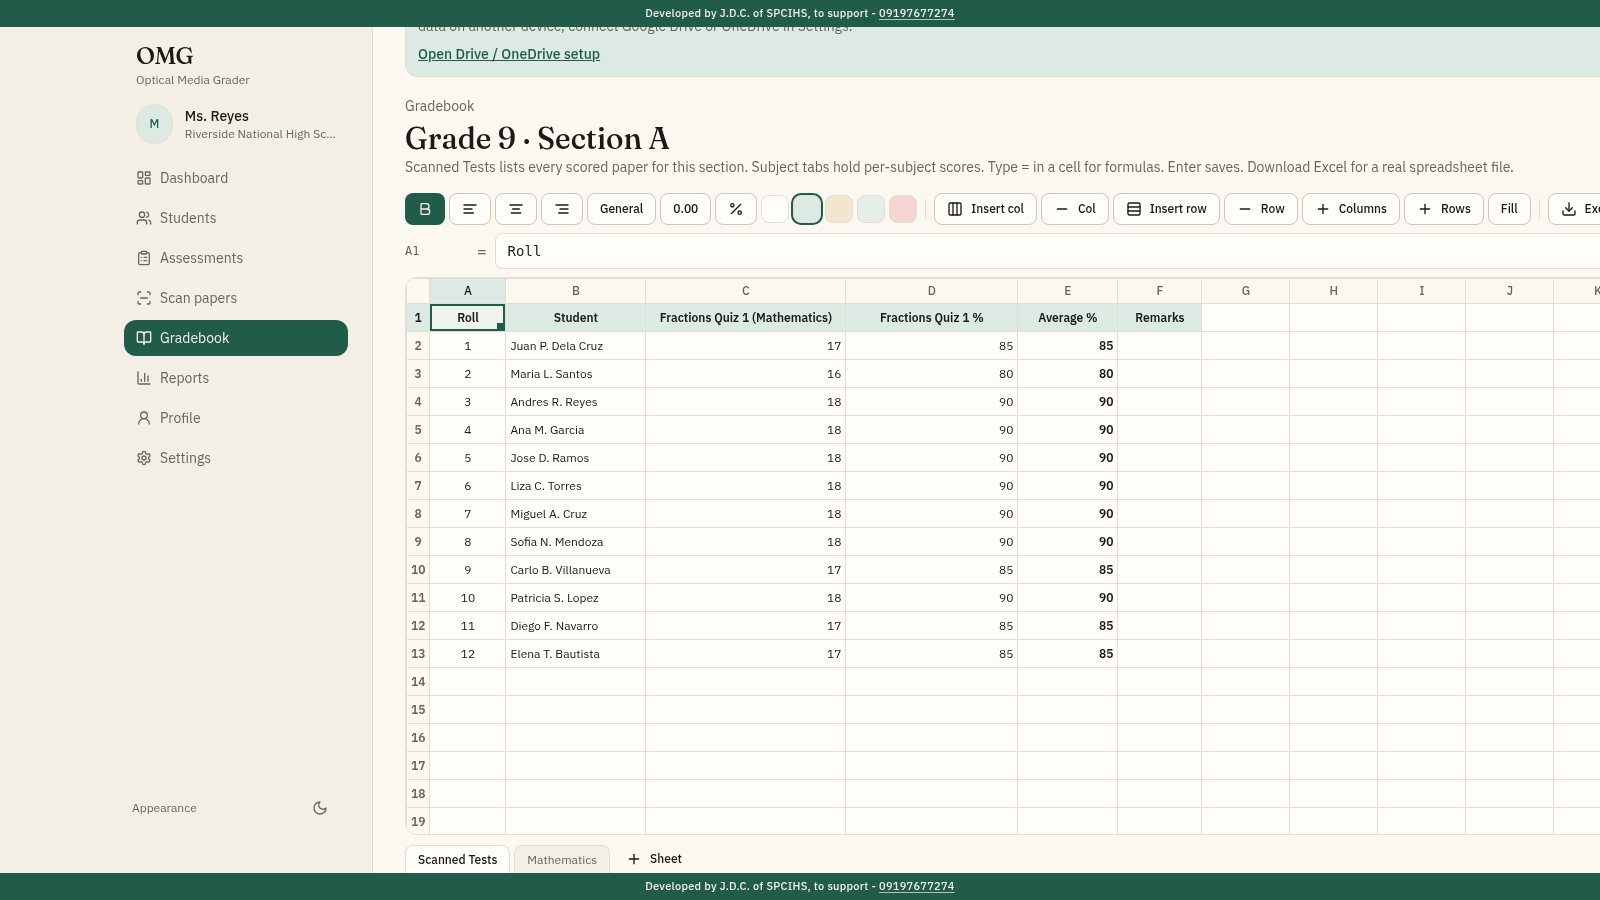This screenshot has width=1600, height=900.
Task: Pick the white fill swatch
Action: pyautogui.click(x=775, y=209)
